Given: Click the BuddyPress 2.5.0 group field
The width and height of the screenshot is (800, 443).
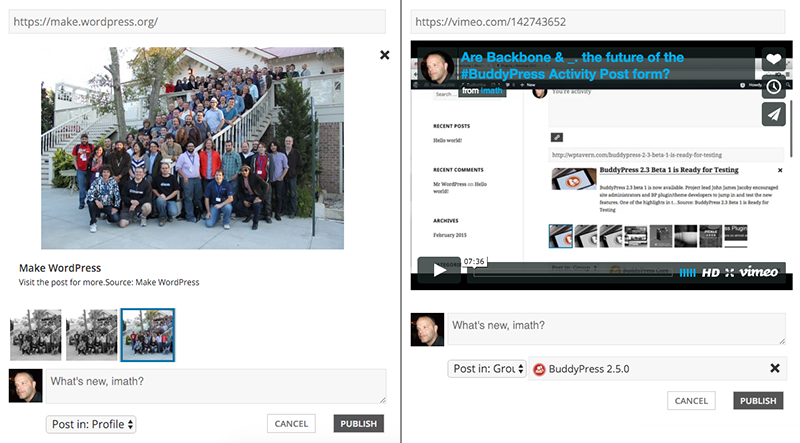Looking at the screenshot, I should click(x=657, y=368).
